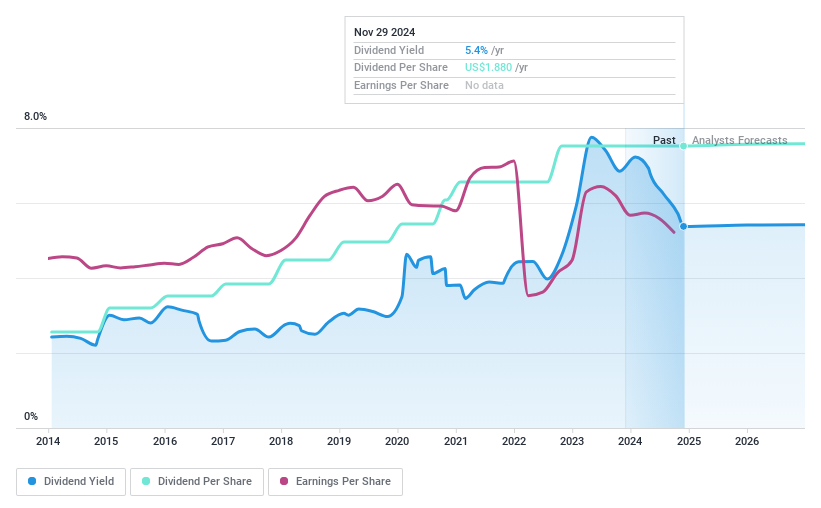This screenshot has height=508, width=821.
Task: Click the 2017 x-axis year label
Action: pyautogui.click(x=223, y=441)
